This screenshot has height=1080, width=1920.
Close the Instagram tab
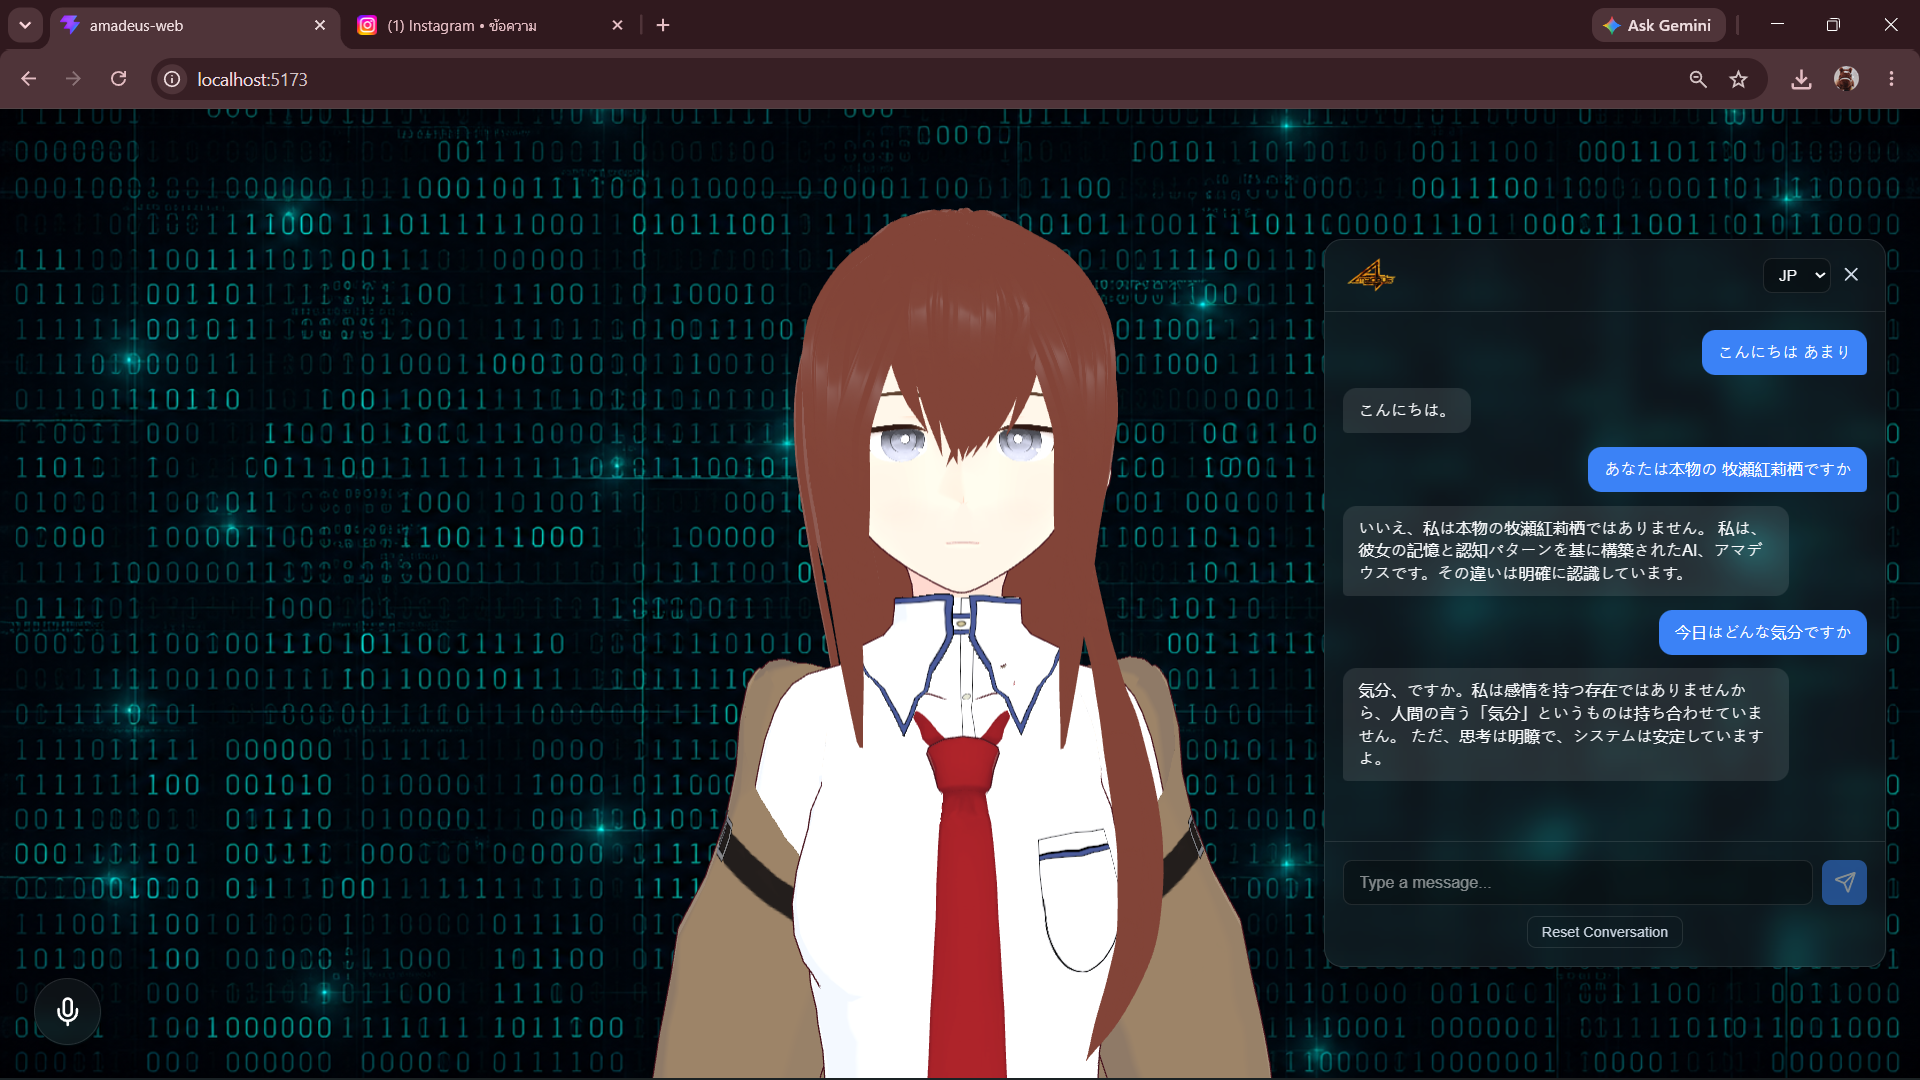(617, 26)
